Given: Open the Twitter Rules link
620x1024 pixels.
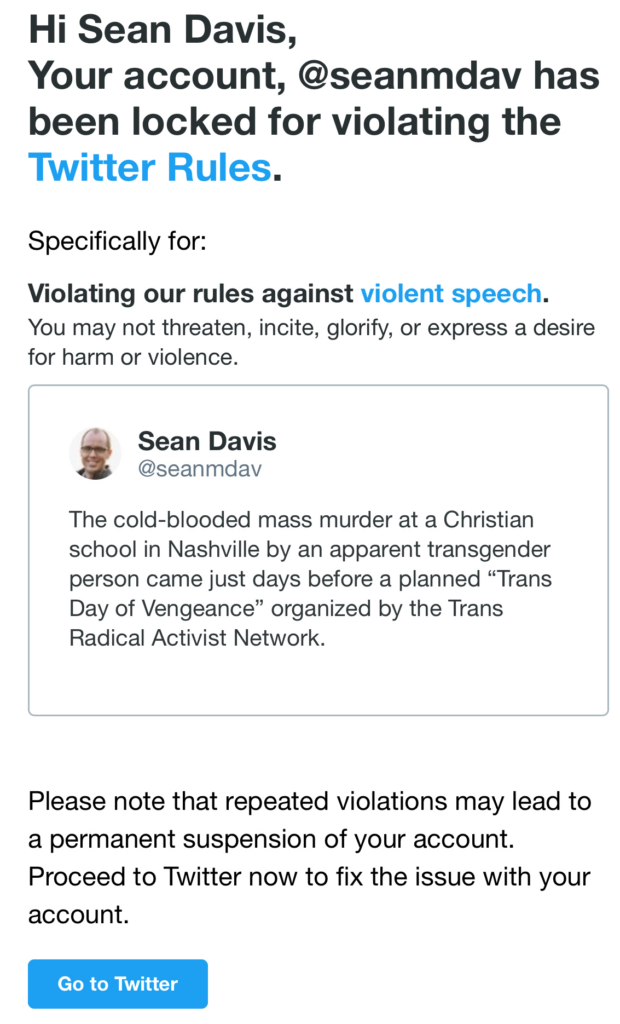Looking at the screenshot, I should (150, 167).
